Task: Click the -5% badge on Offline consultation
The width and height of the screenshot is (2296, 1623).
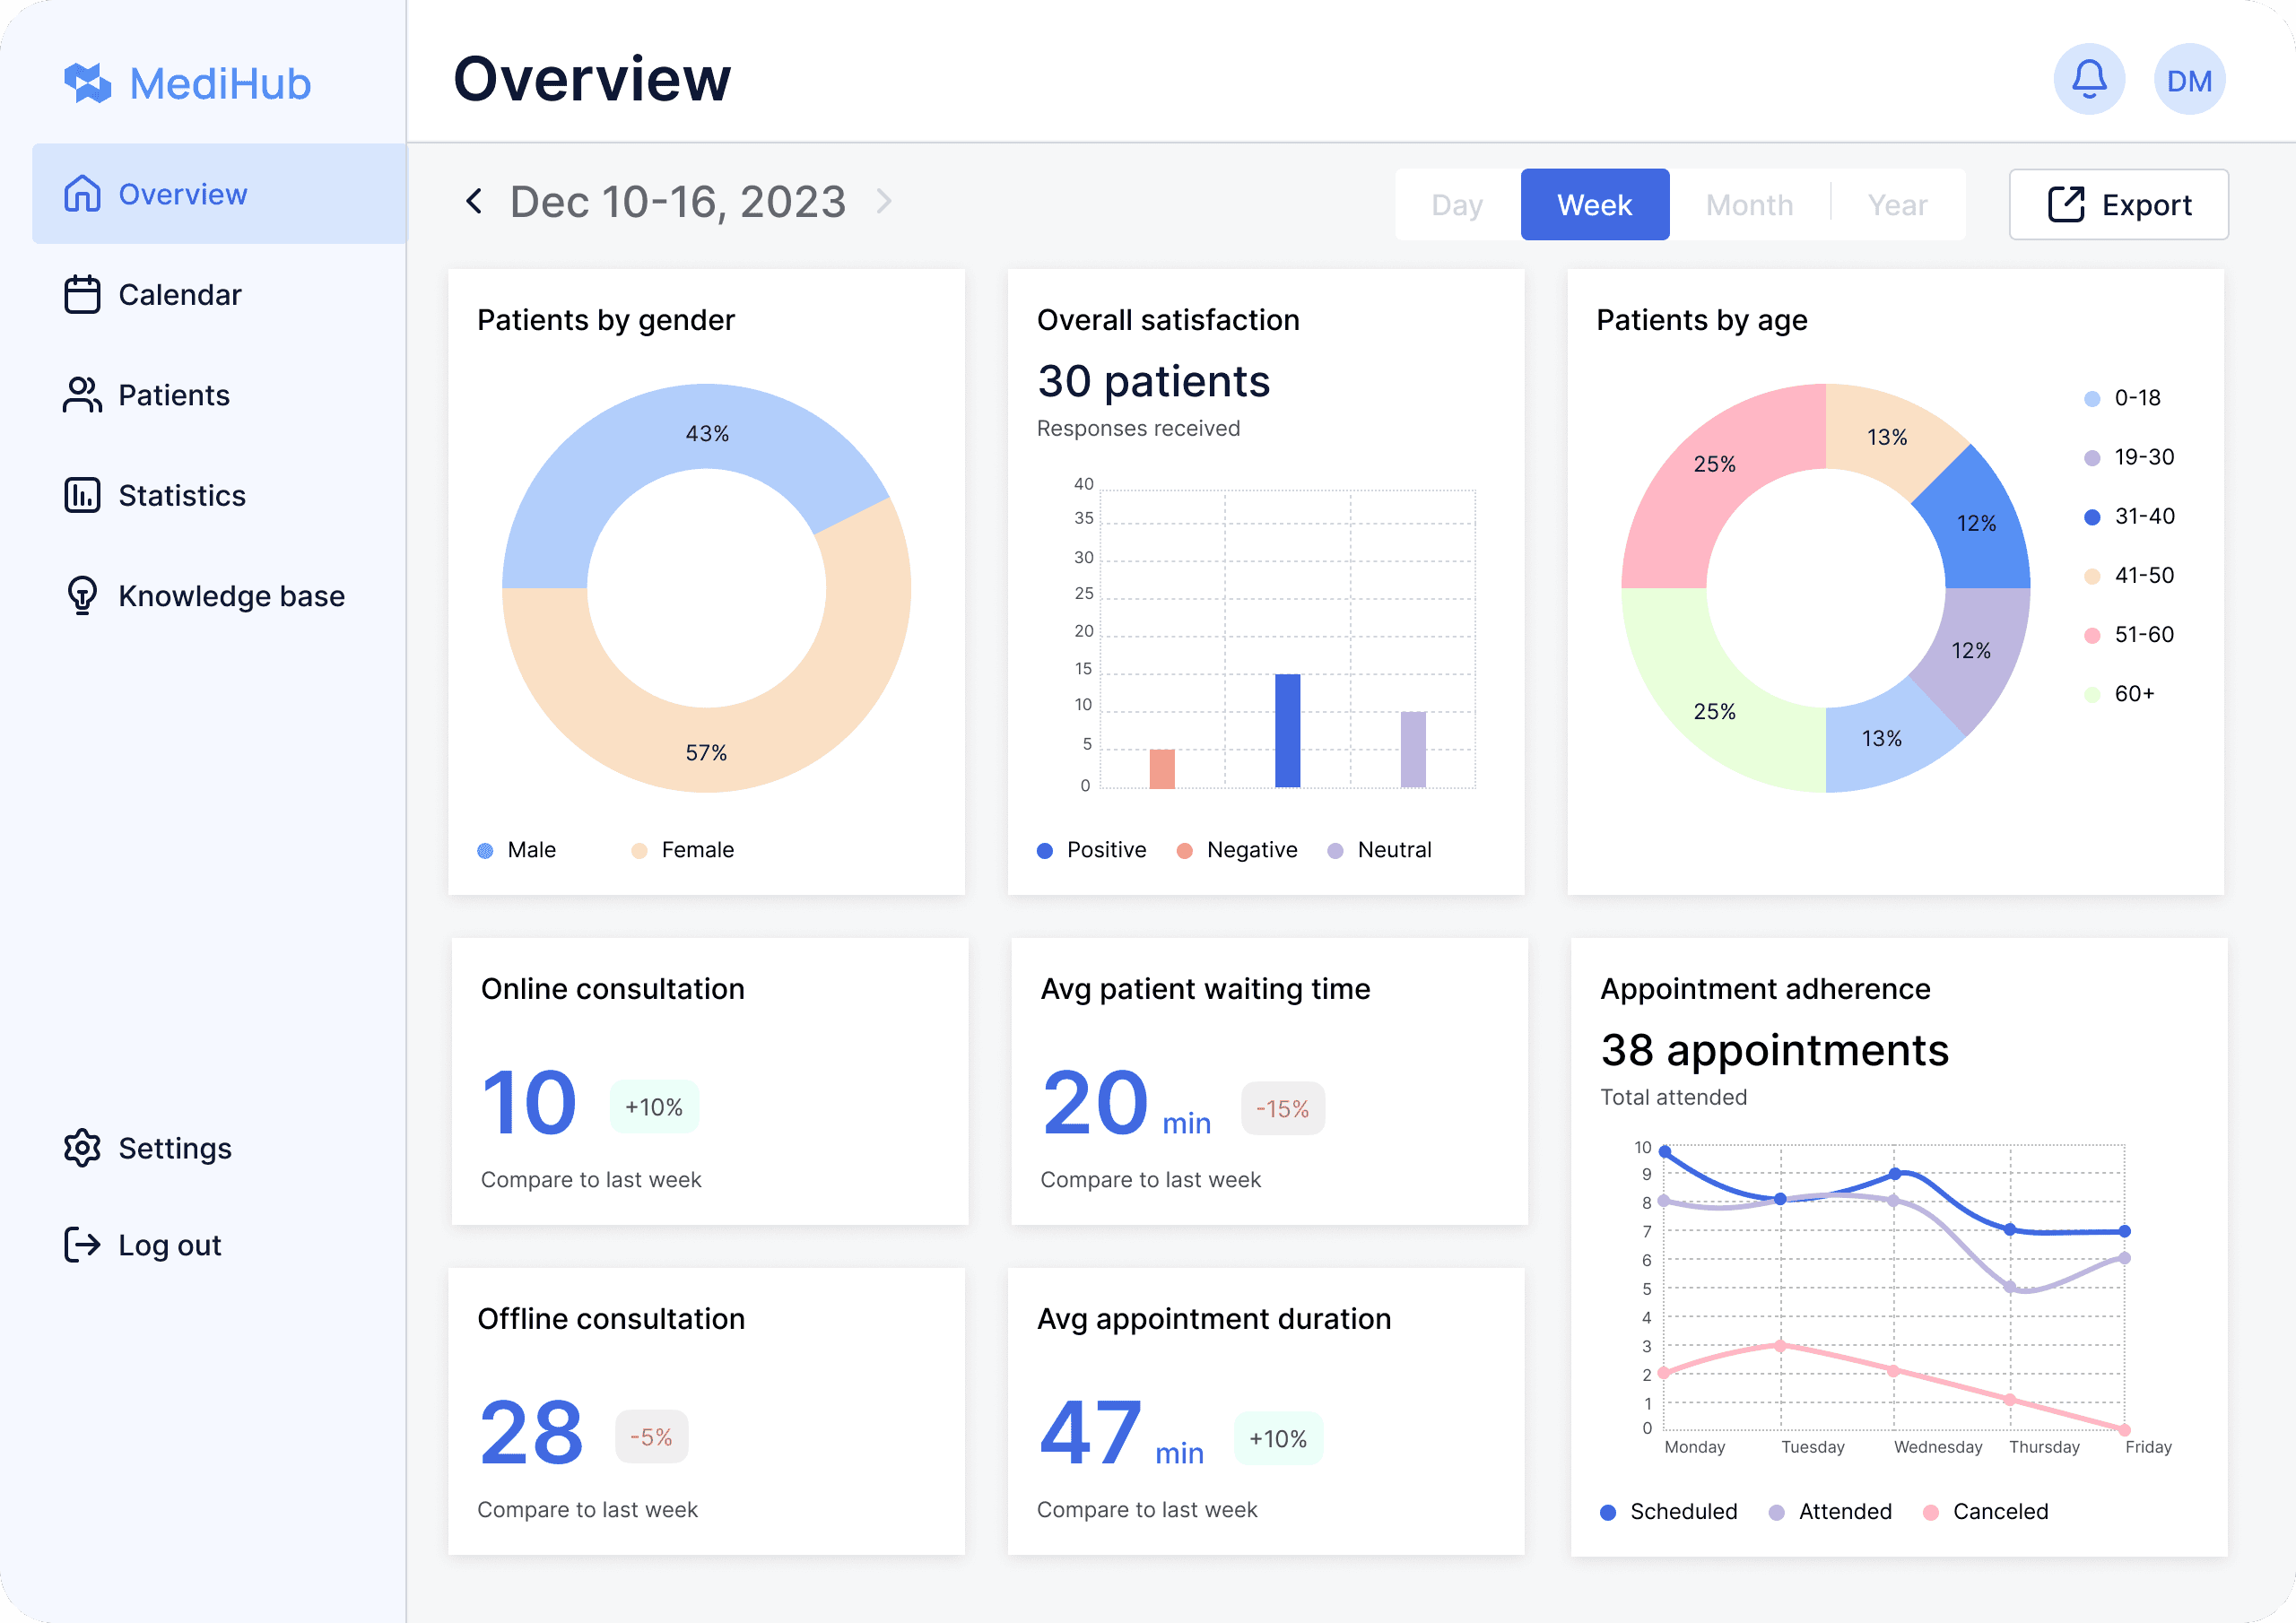Action: (x=651, y=1437)
